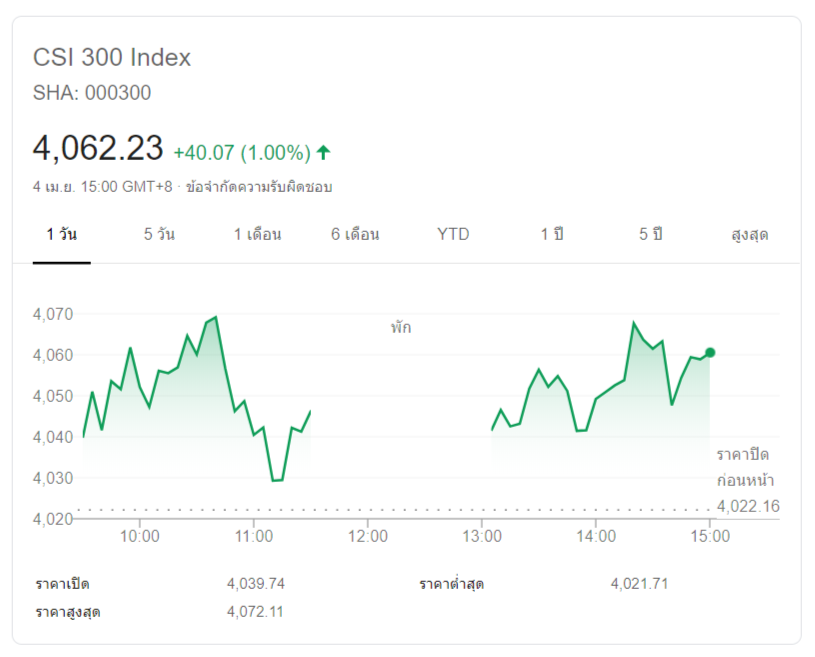This screenshot has height=657, width=815.
Task: Click the ราคาปิดก่อนหน้า 4,022.16 label
Action: coord(747,481)
